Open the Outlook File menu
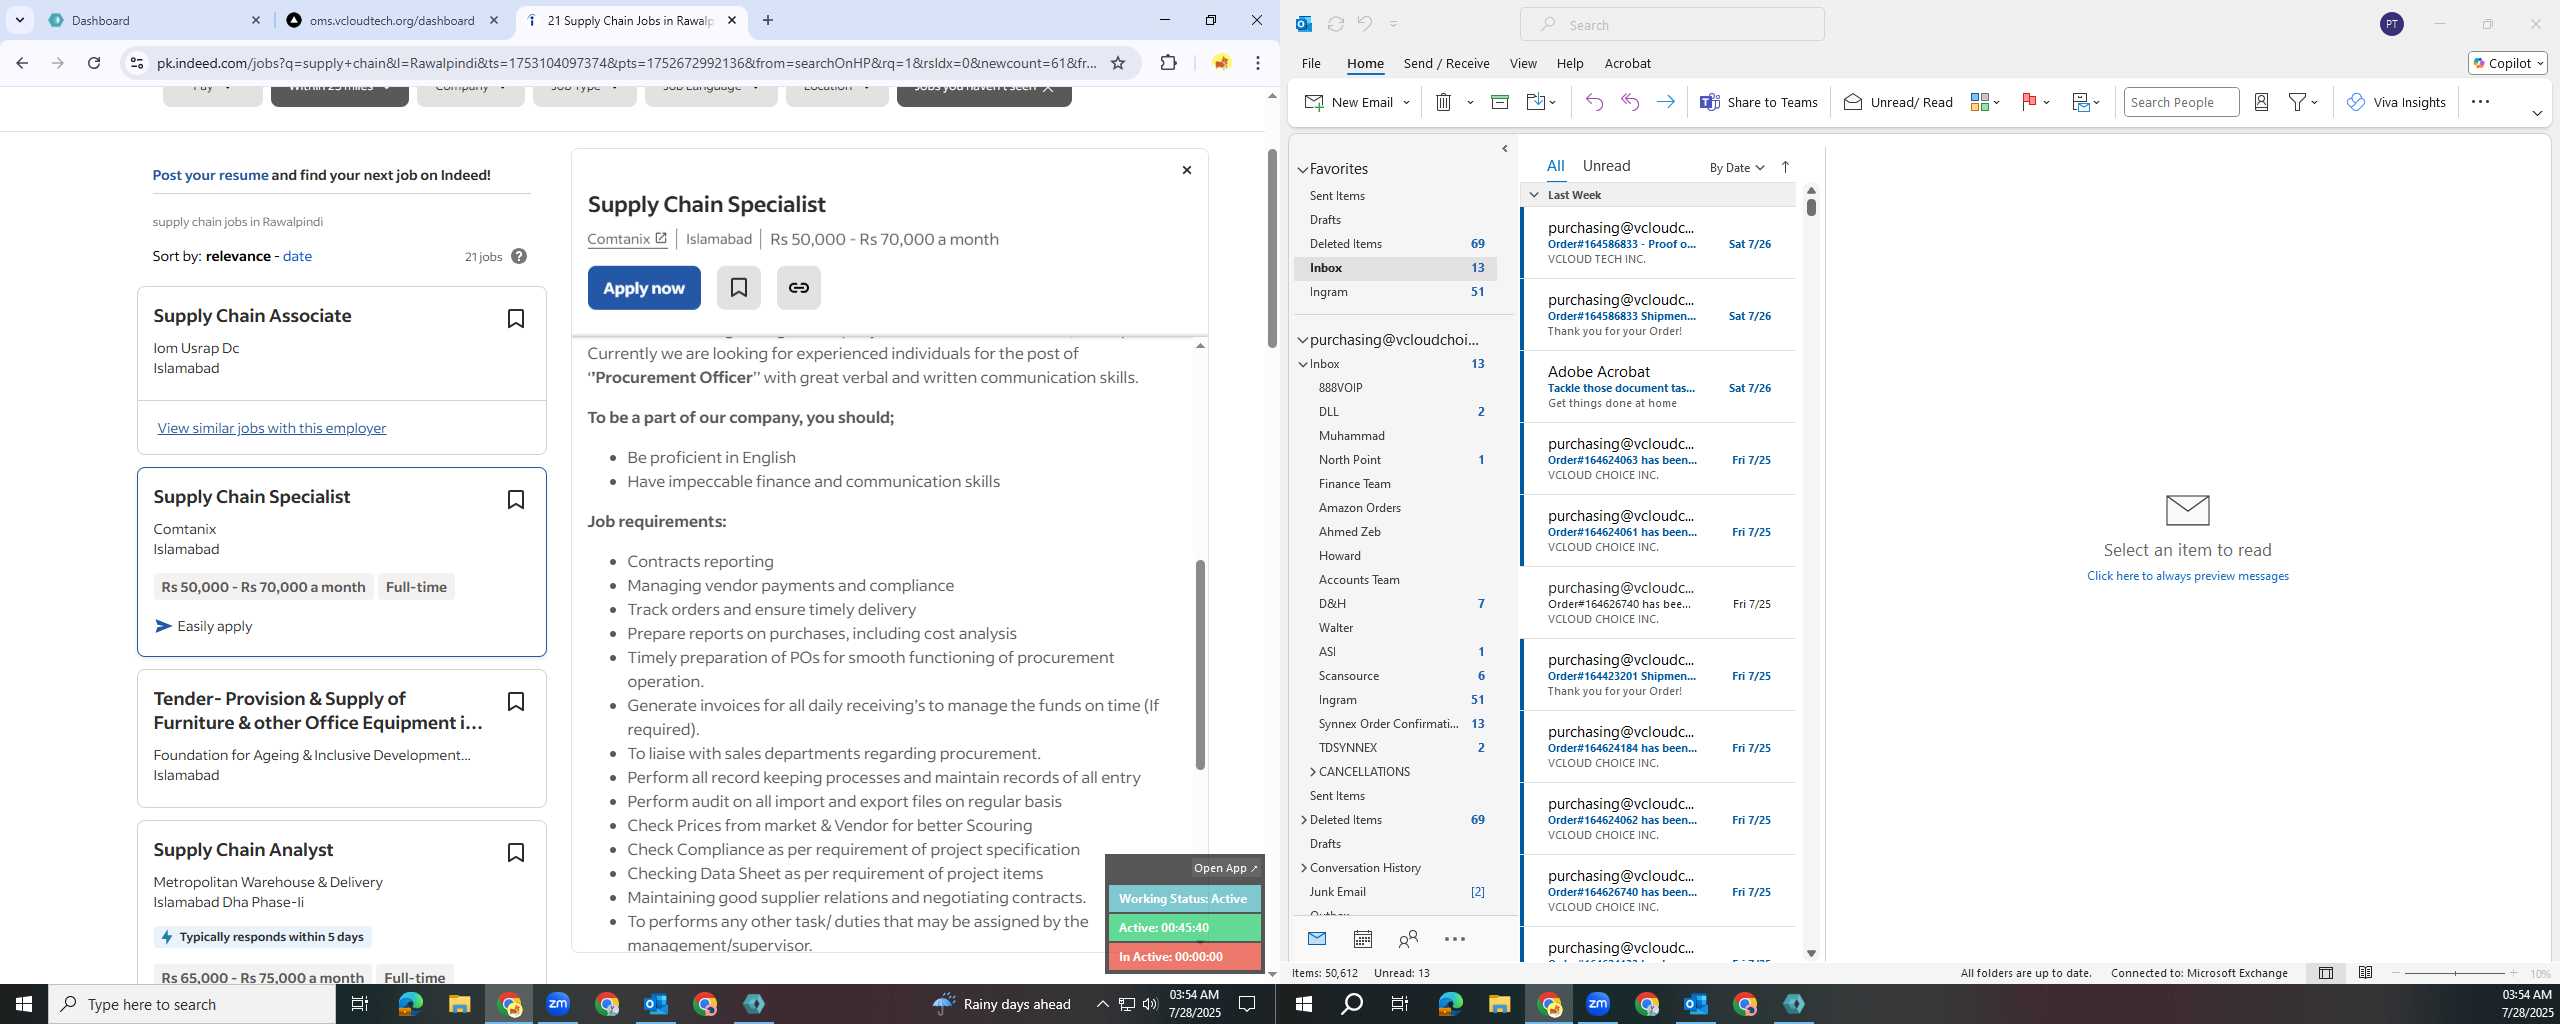The width and height of the screenshot is (2560, 1024). tap(1310, 63)
